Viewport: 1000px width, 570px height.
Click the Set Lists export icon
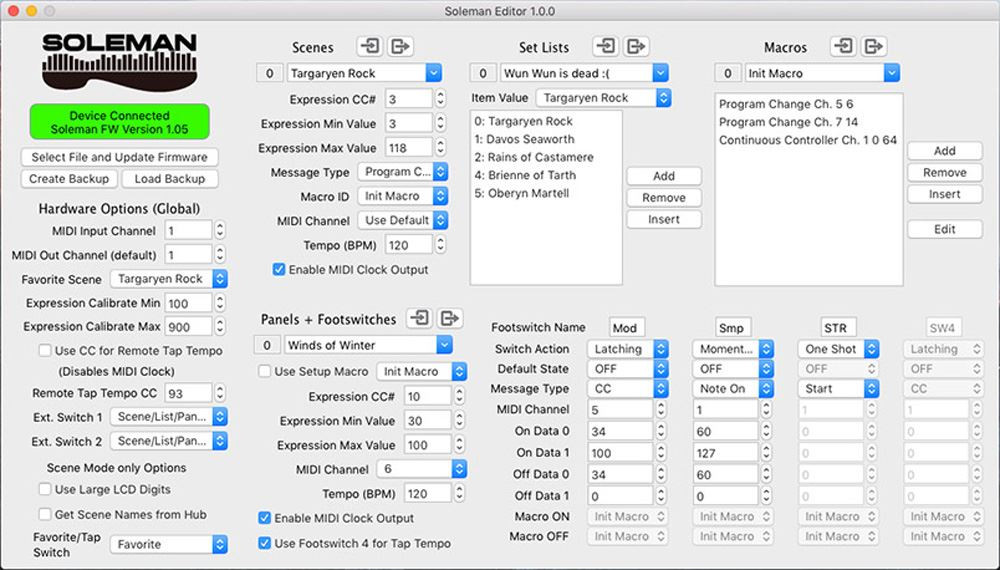click(636, 46)
